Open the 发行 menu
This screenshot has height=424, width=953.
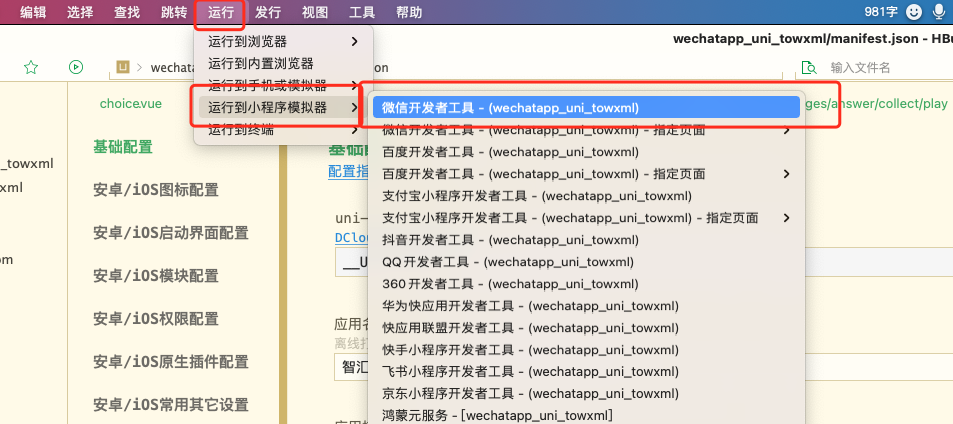tap(268, 12)
